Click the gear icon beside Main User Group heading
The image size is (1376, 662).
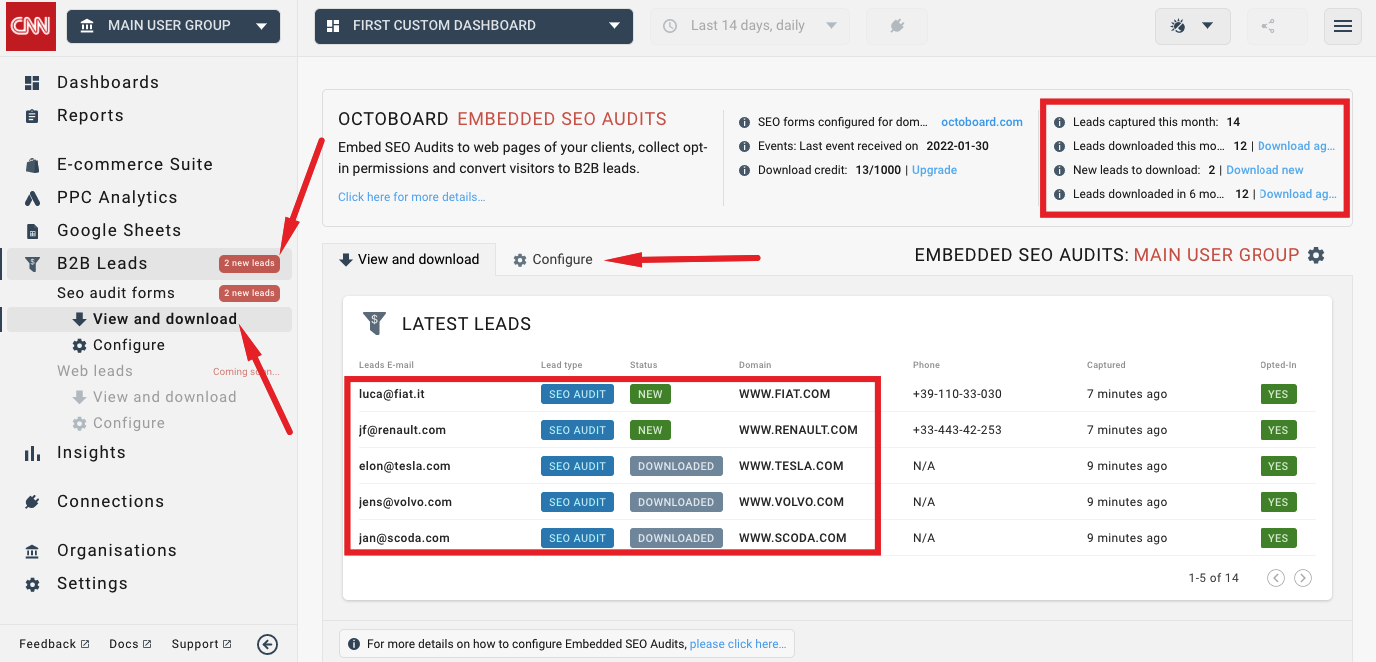click(1316, 255)
